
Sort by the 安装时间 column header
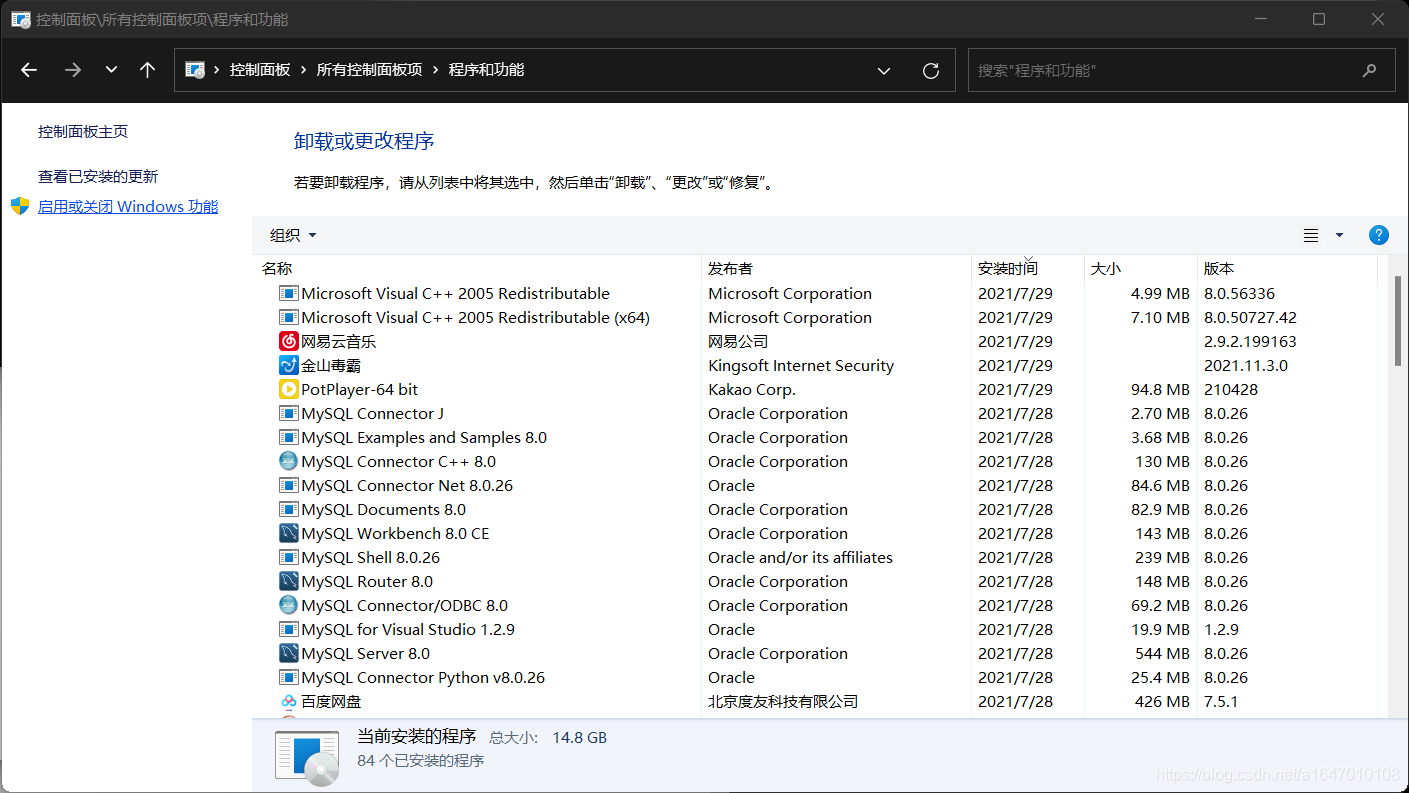pyautogui.click(x=1008, y=269)
